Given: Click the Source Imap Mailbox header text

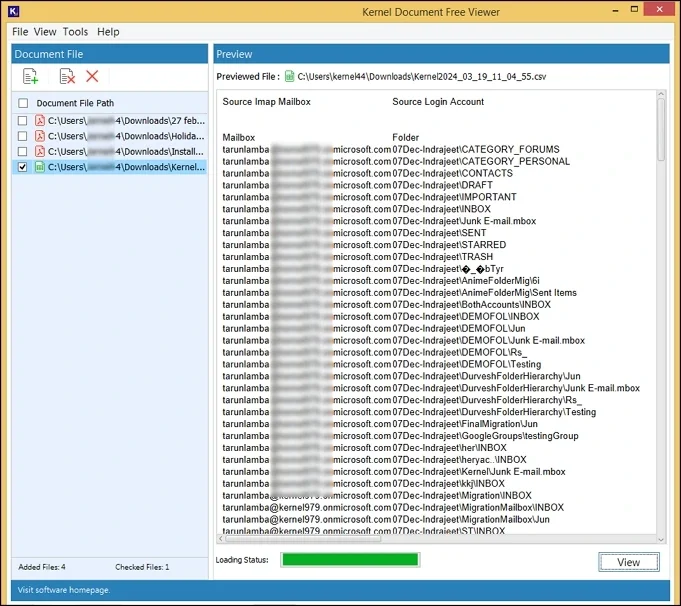Looking at the screenshot, I should coord(267,102).
